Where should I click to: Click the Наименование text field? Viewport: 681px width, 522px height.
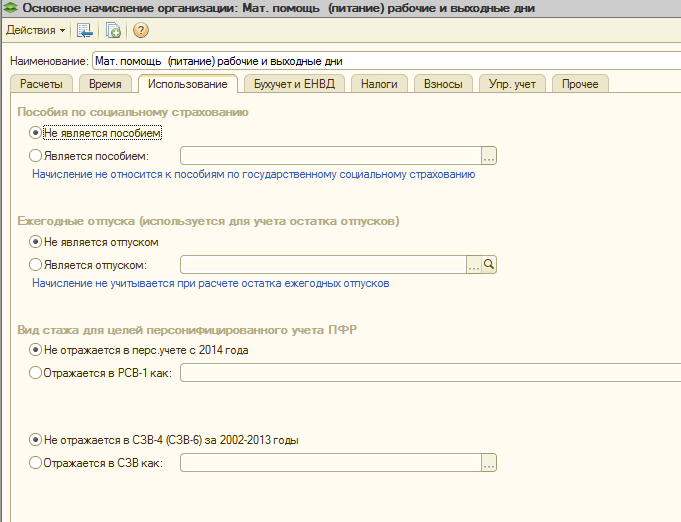pyautogui.click(x=385, y=61)
